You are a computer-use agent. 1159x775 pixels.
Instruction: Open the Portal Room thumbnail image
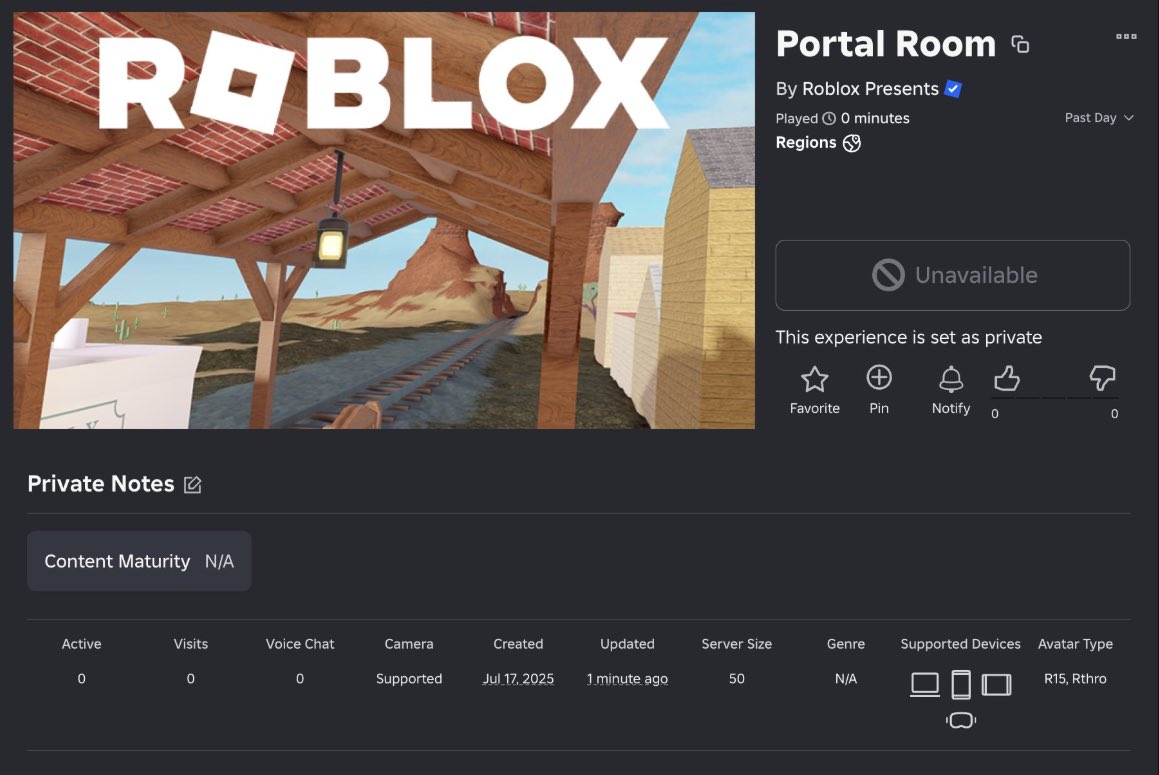tap(384, 220)
